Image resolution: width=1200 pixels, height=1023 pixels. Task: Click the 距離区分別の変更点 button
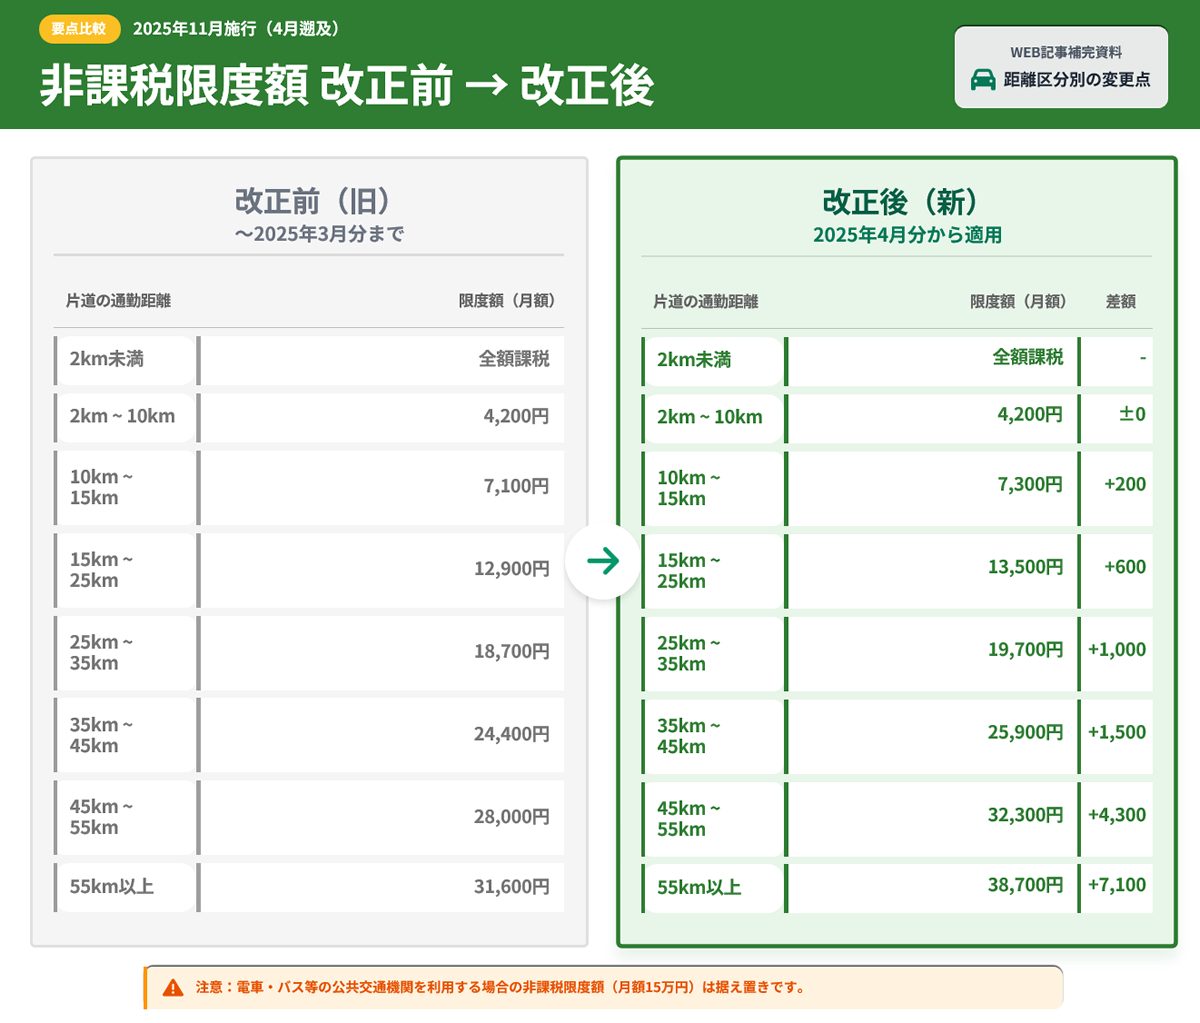click(x=1061, y=67)
